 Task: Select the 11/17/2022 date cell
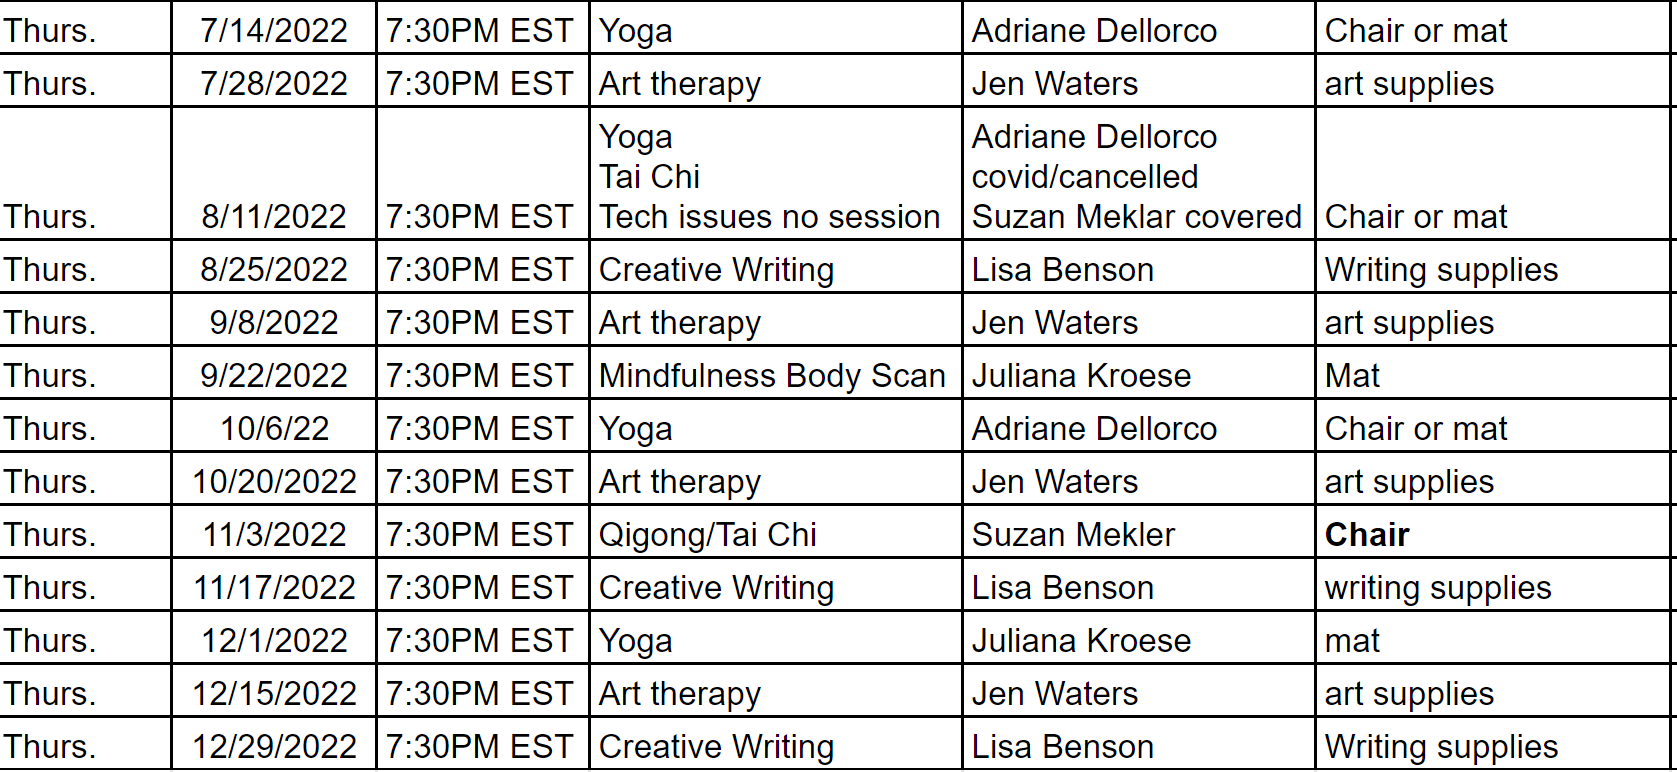tap(274, 587)
